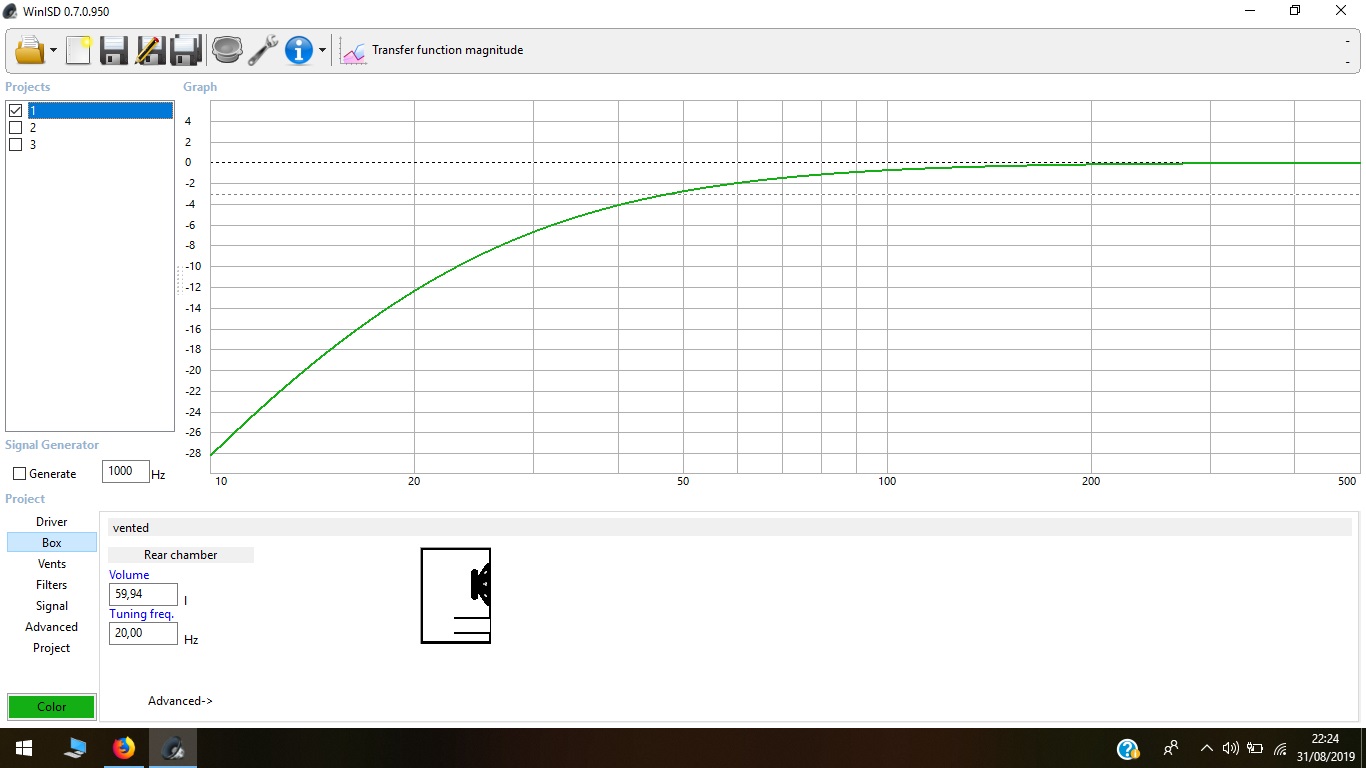This screenshot has width=1366, height=768.
Task: Click the Tuning freq. label link
Action: 142,614
